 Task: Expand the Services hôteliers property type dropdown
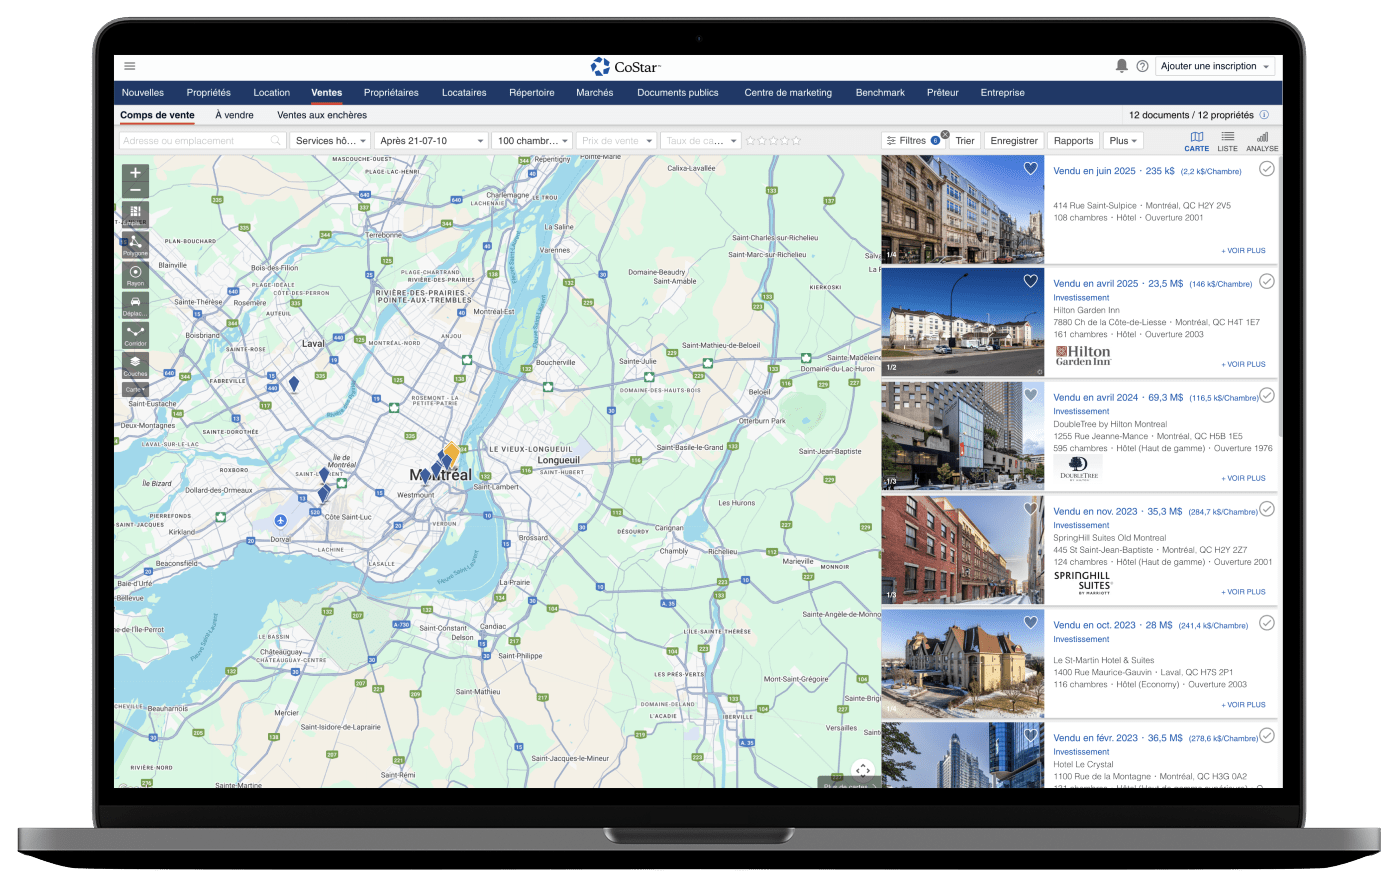coord(330,141)
